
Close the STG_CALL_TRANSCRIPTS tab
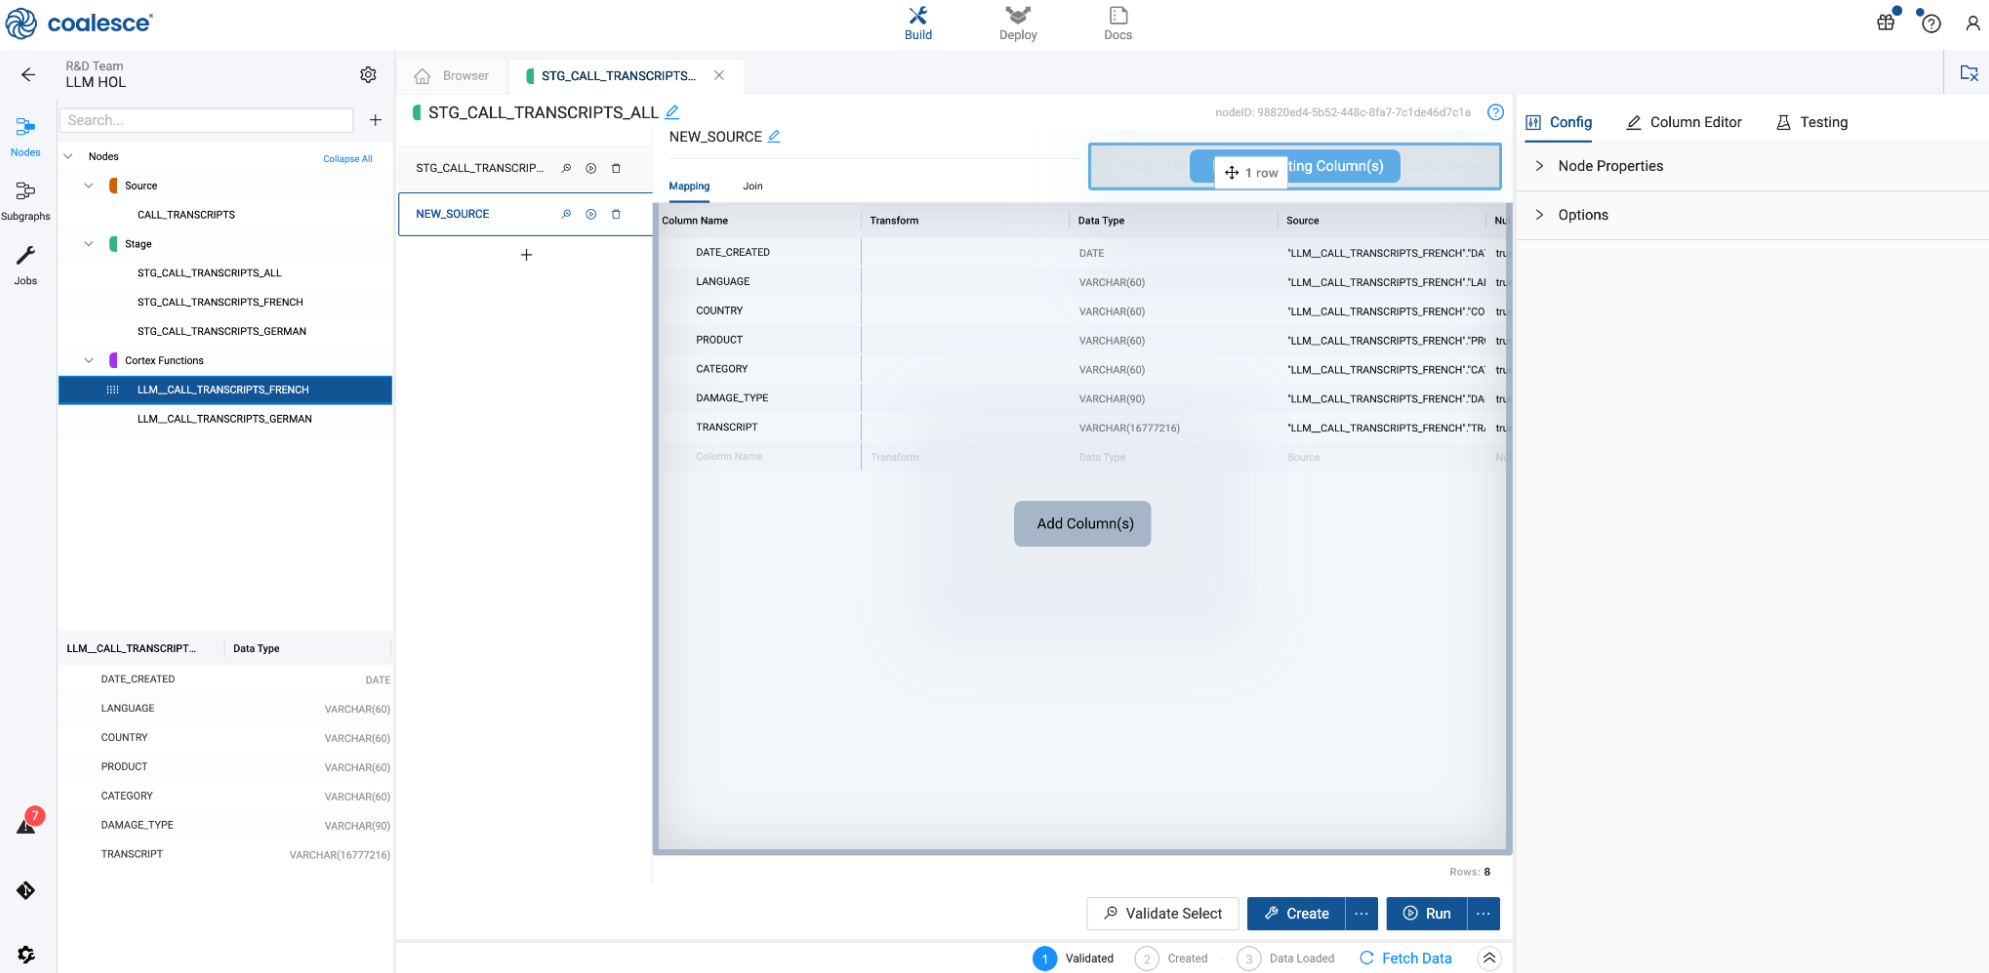click(719, 76)
